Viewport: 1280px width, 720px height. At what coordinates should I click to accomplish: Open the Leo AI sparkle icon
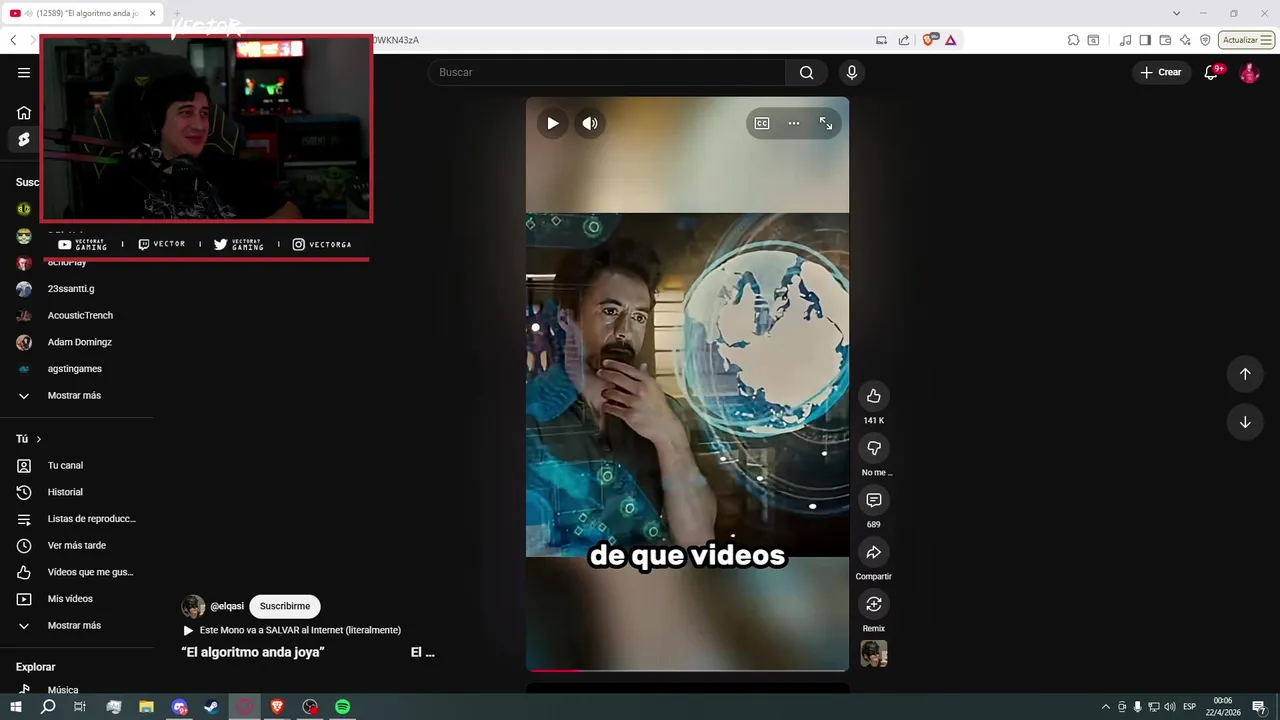coord(1185,40)
